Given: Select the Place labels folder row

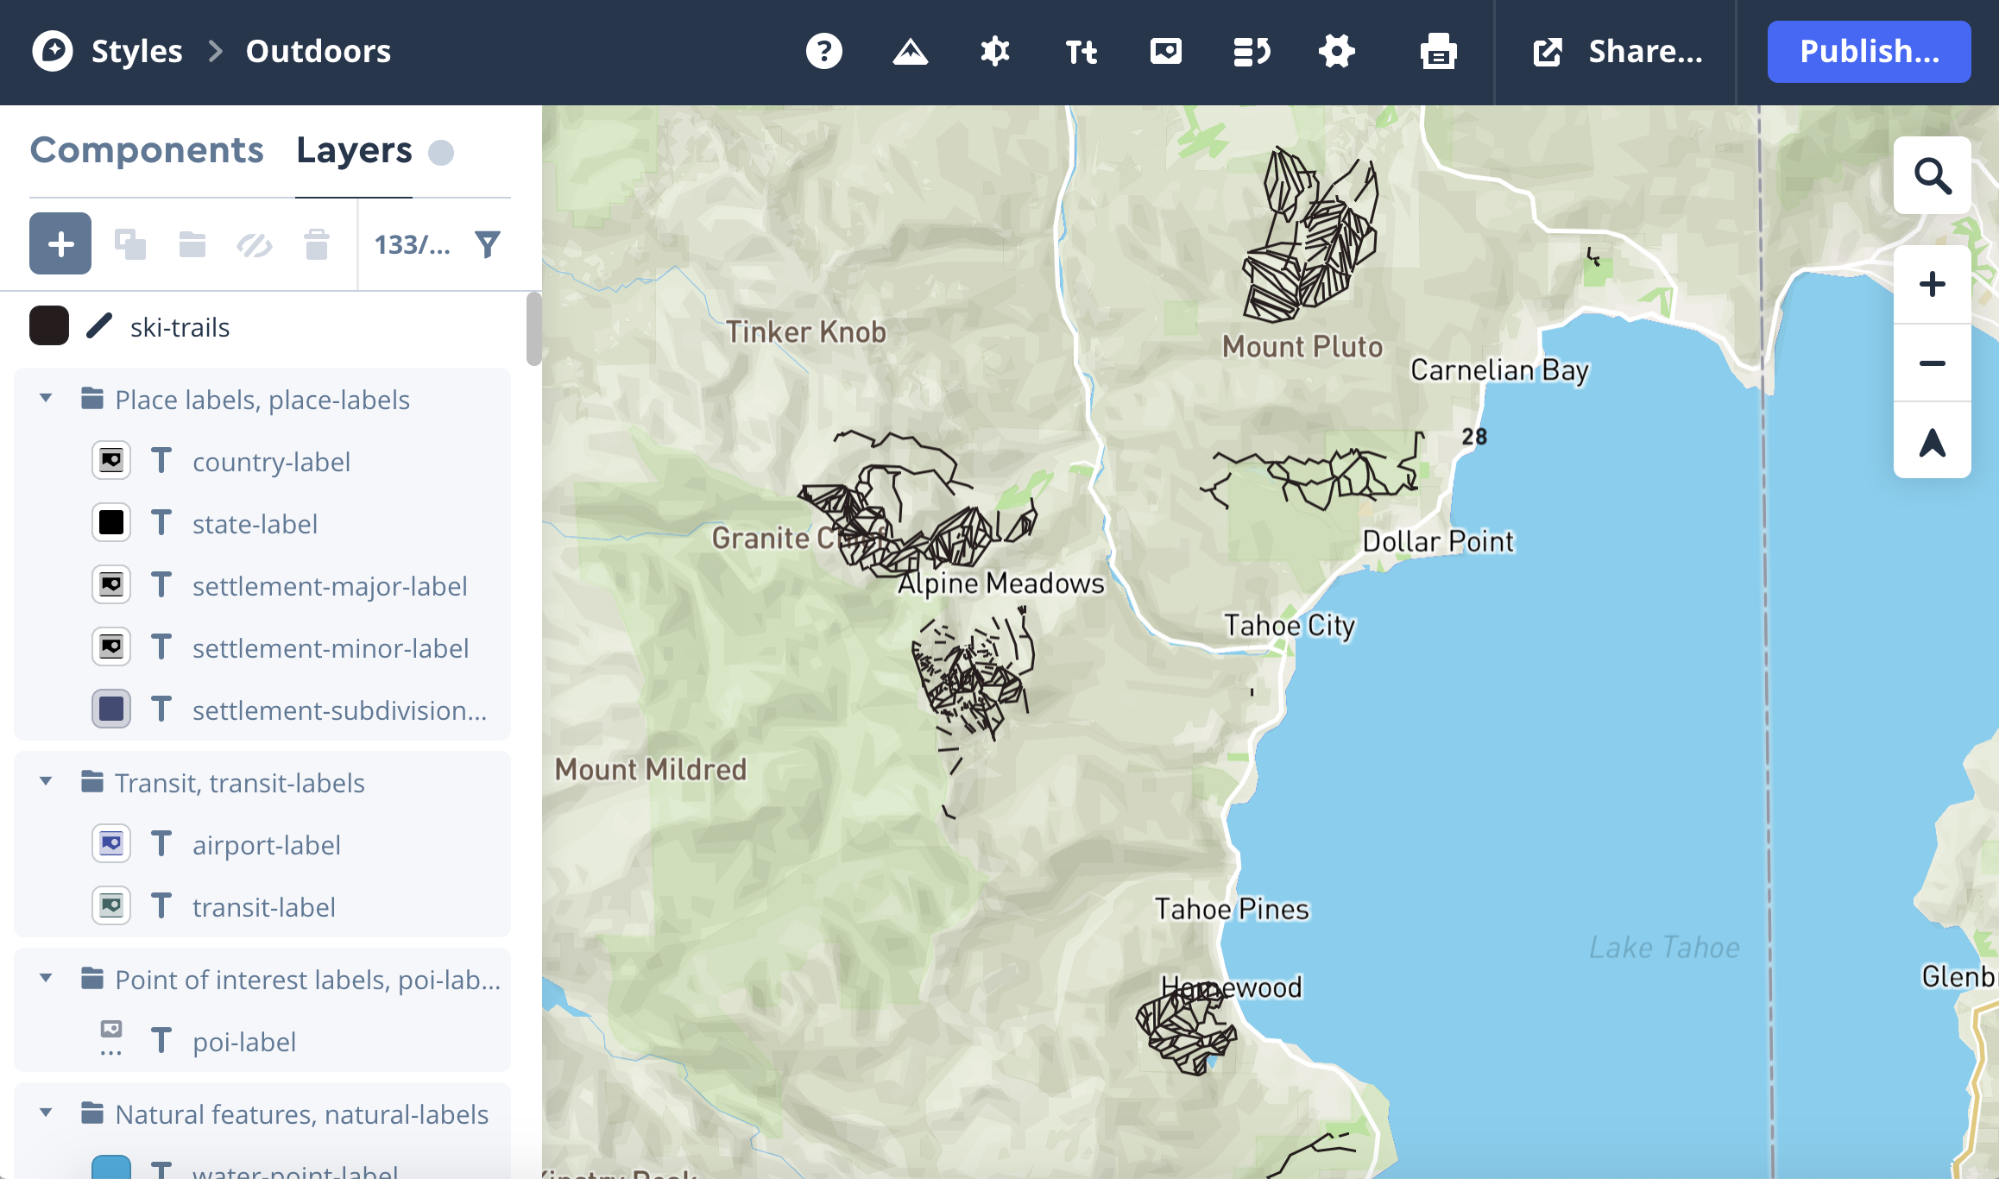Looking at the screenshot, I should point(262,400).
